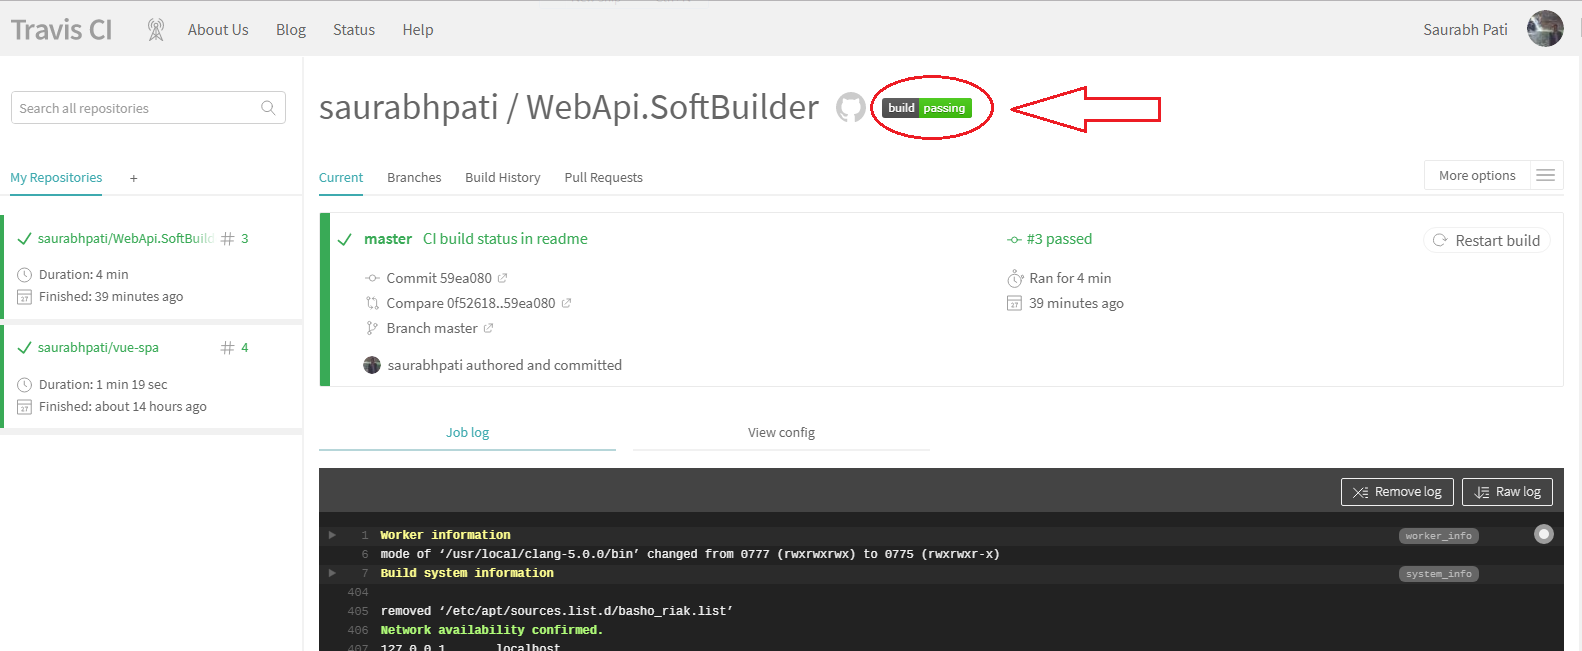Click the GitHub octocat repository icon

(x=850, y=107)
